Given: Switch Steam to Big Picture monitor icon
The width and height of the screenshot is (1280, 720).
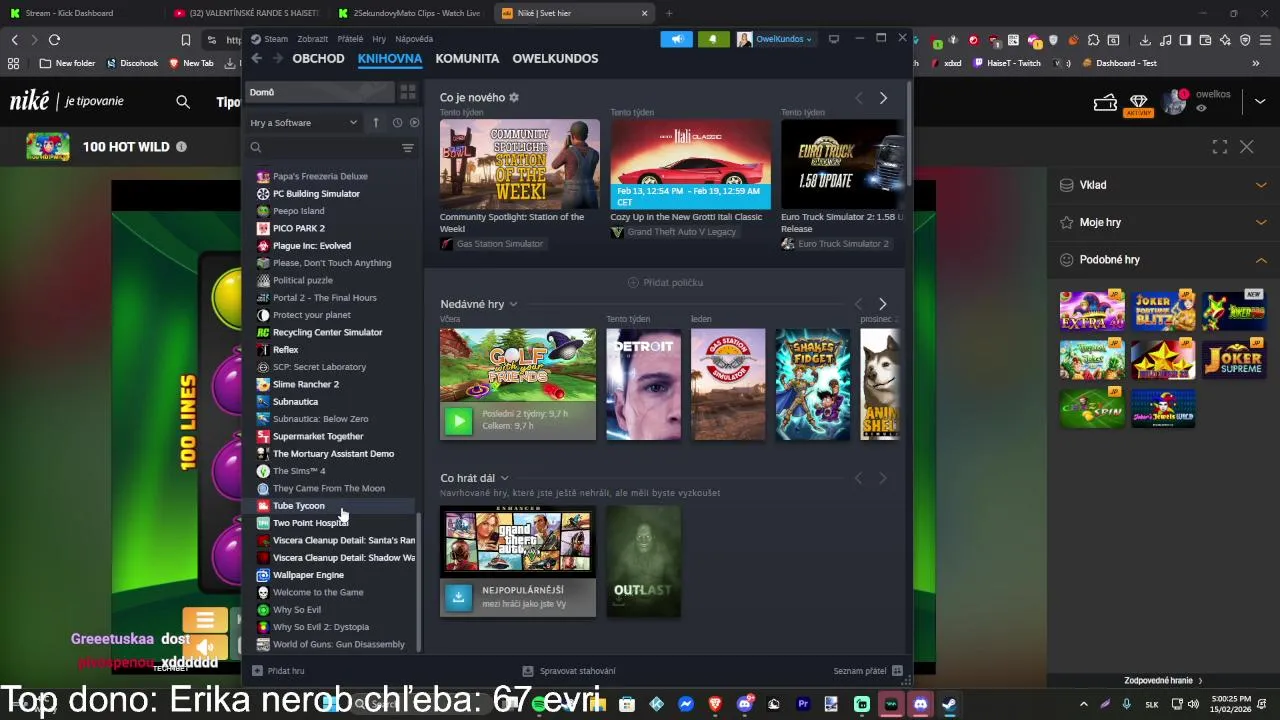Looking at the screenshot, I should click(834, 39).
